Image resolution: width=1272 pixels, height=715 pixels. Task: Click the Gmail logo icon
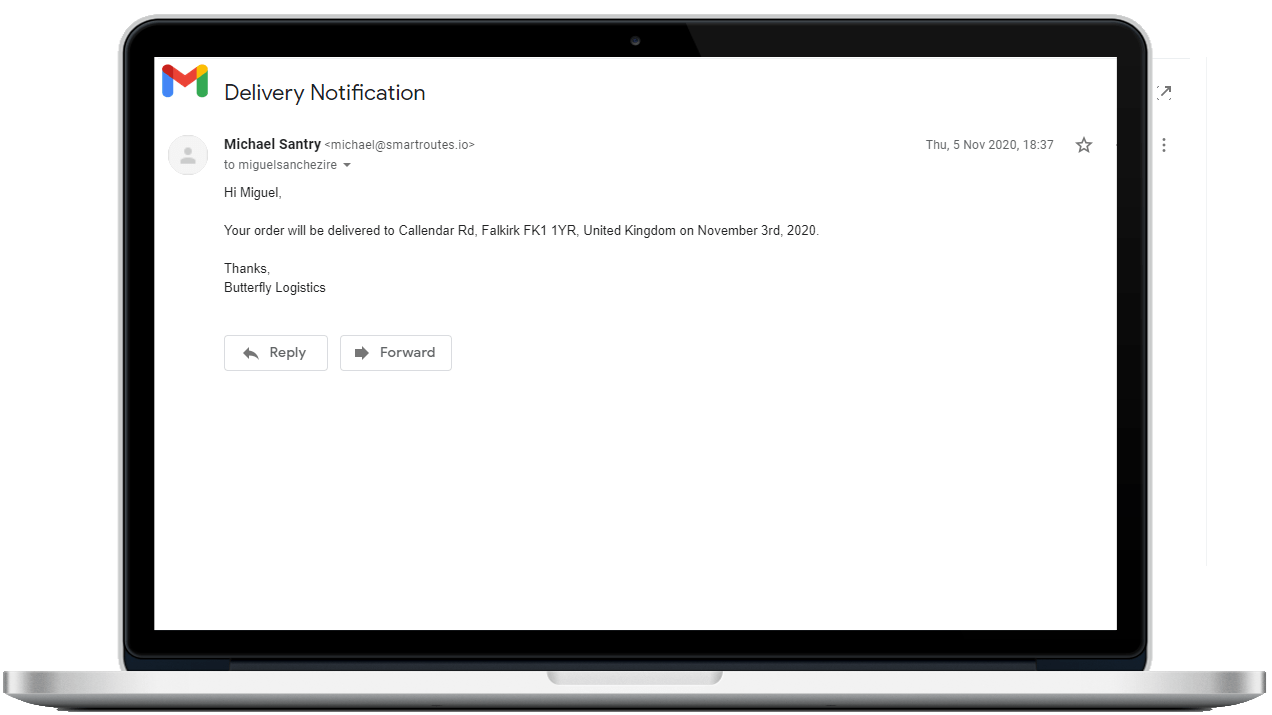coord(185,81)
